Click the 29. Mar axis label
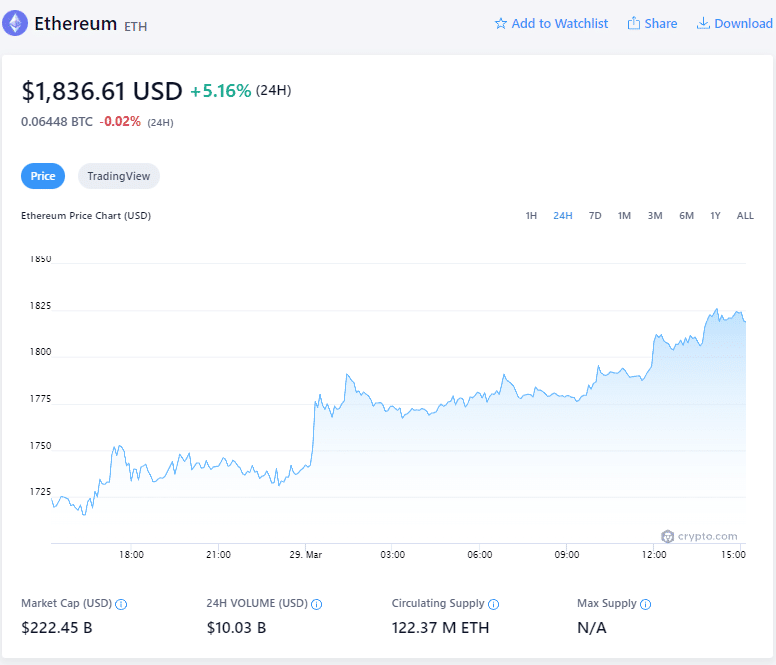This screenshot has width=776, height=665. 306,555
